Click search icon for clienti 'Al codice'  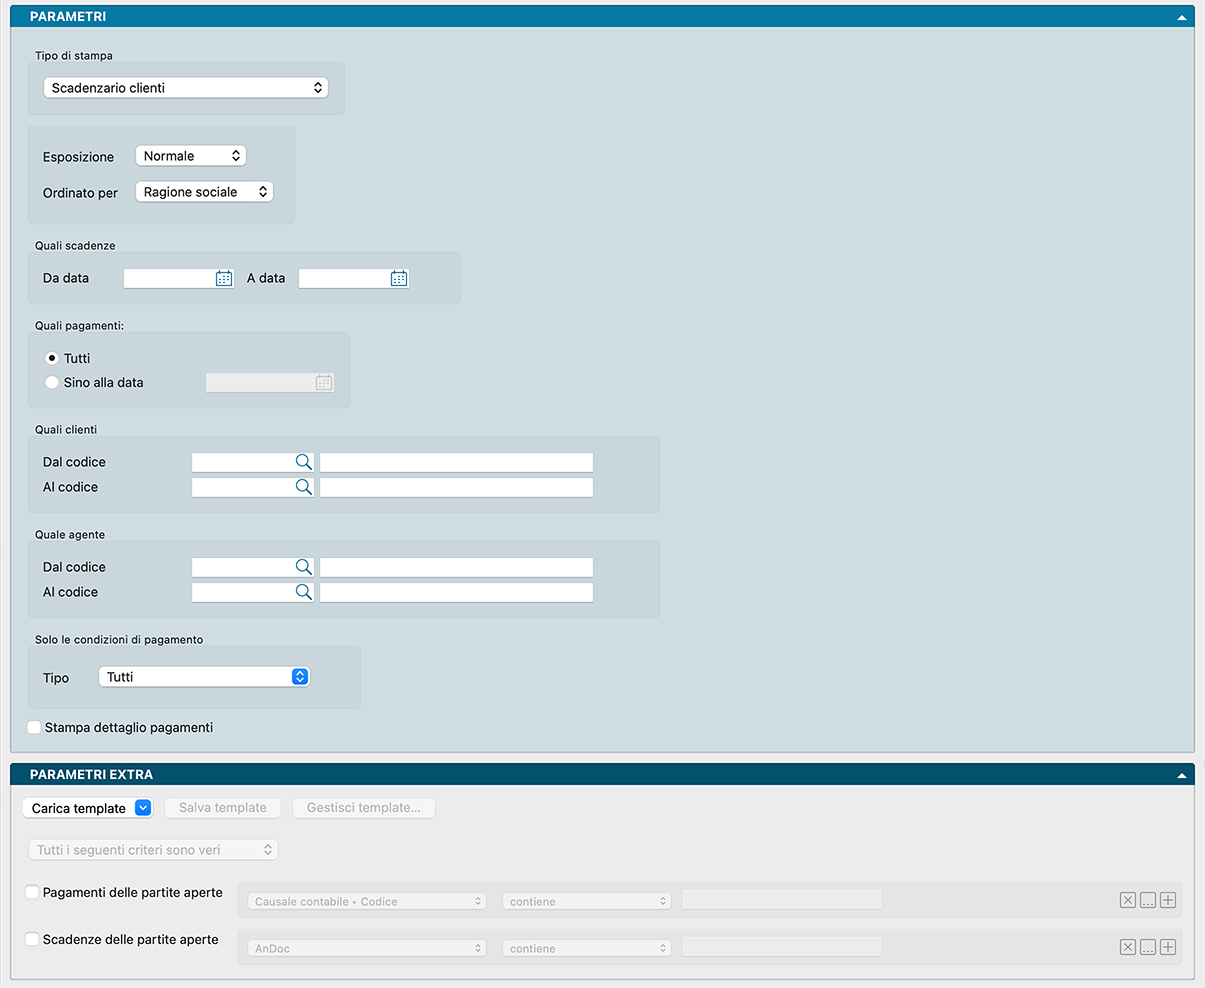pos(303,487)
